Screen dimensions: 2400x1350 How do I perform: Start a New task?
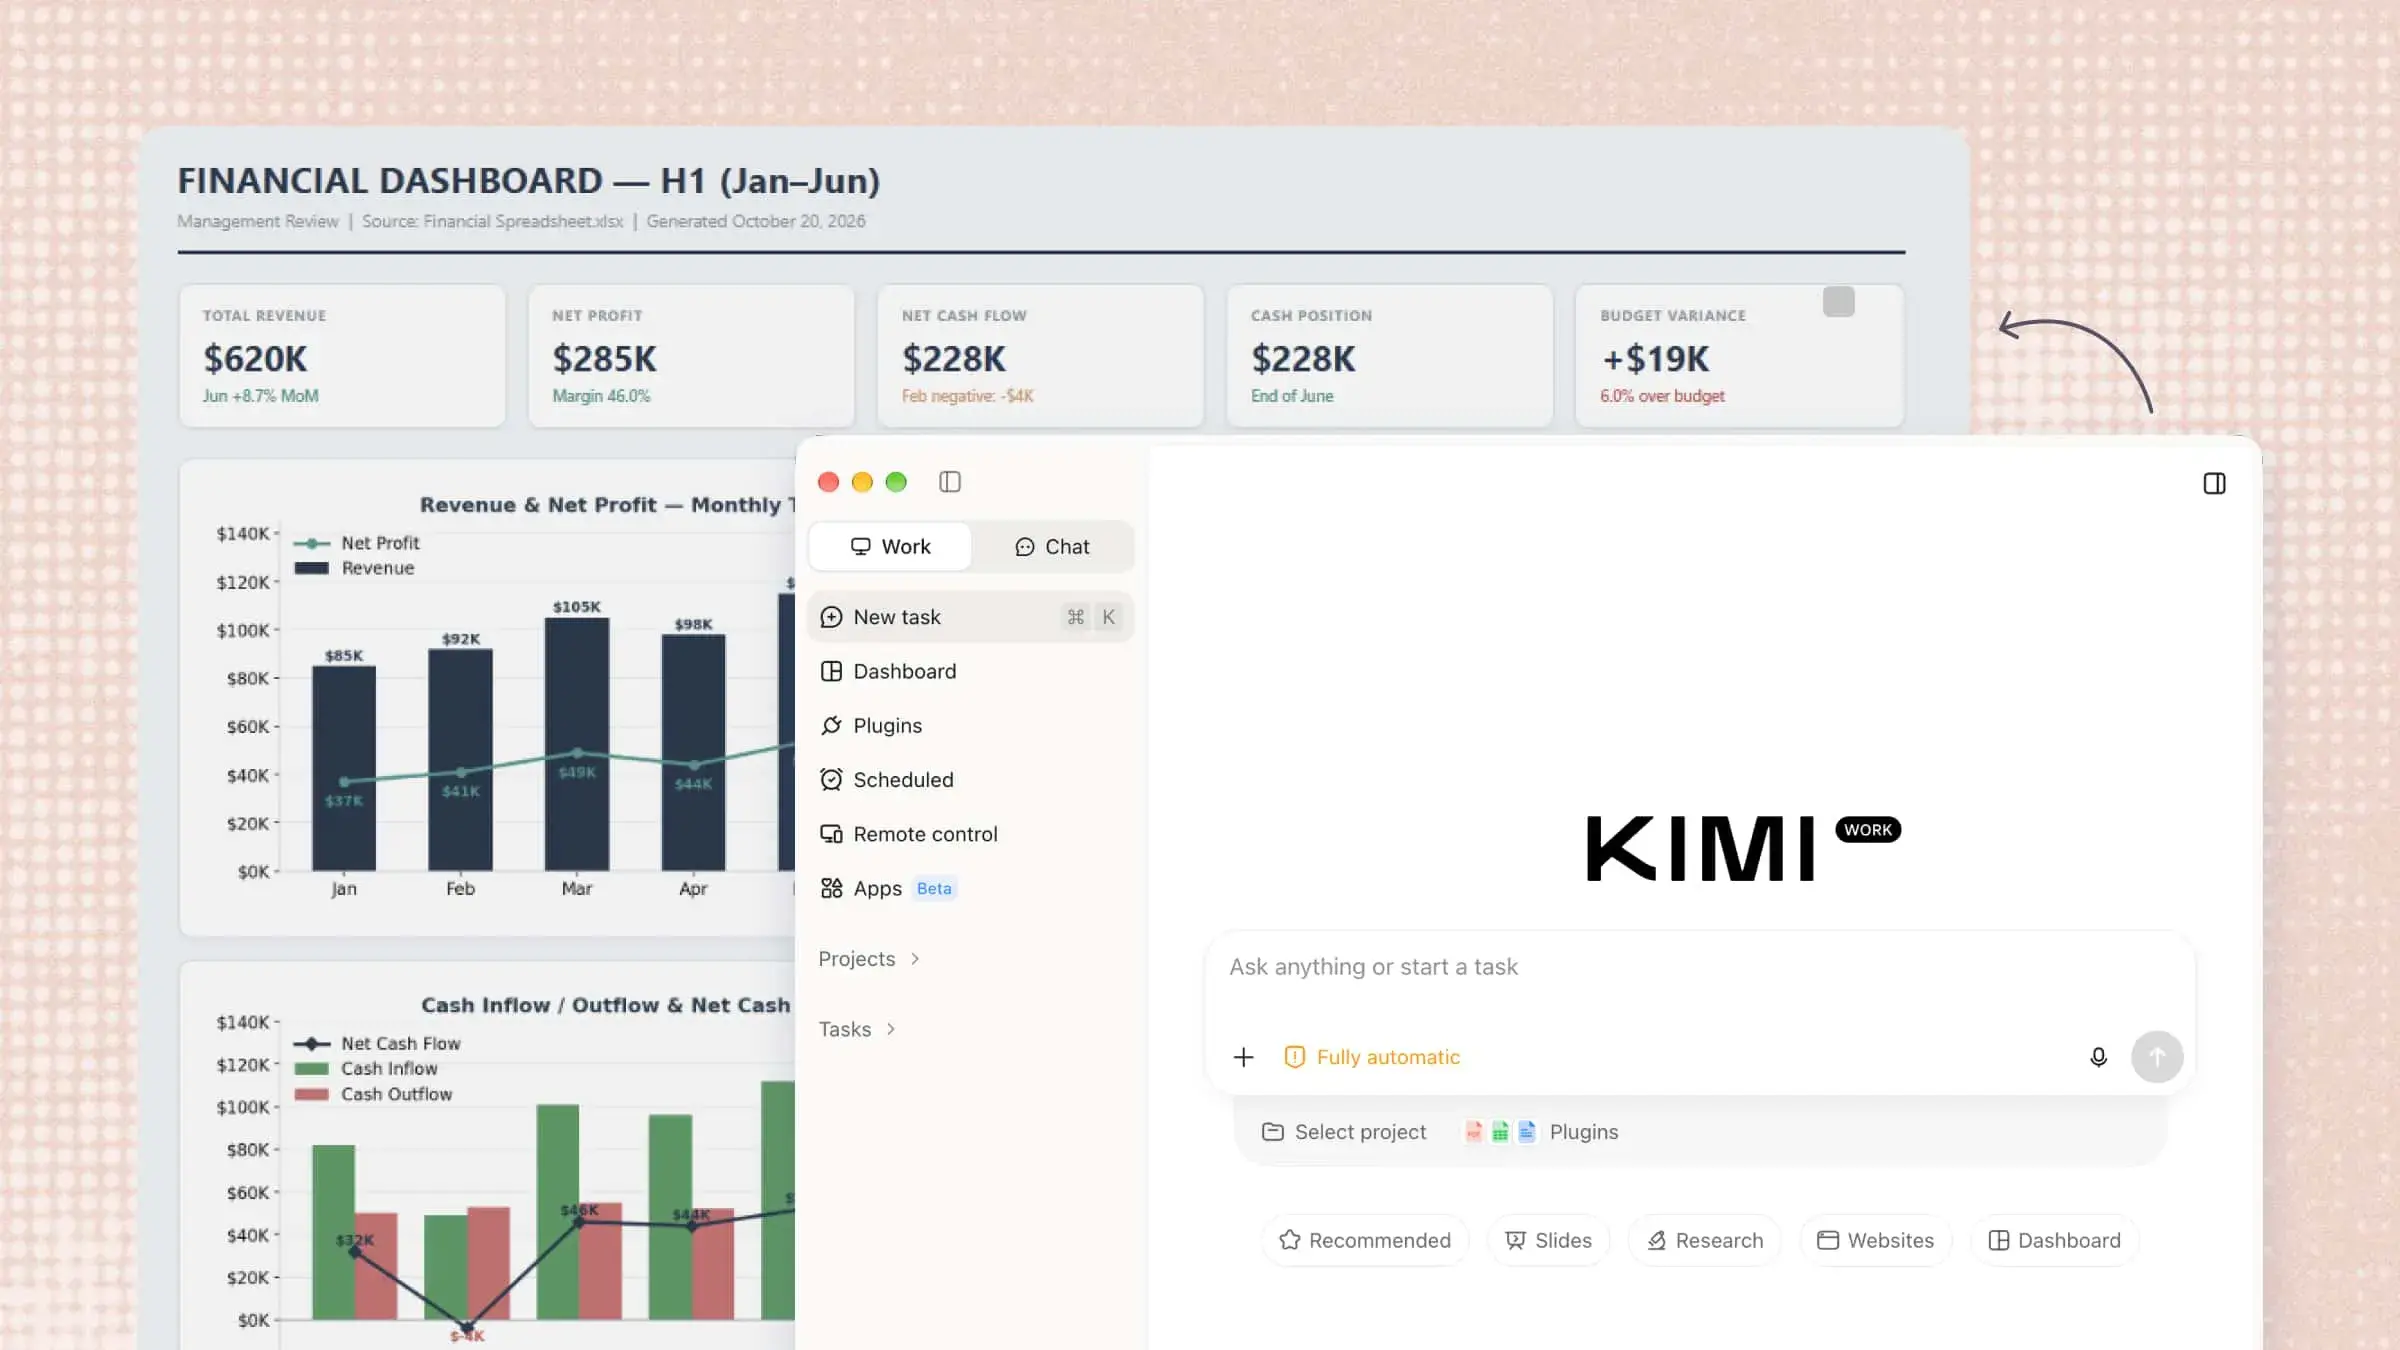tap(970, 617)
